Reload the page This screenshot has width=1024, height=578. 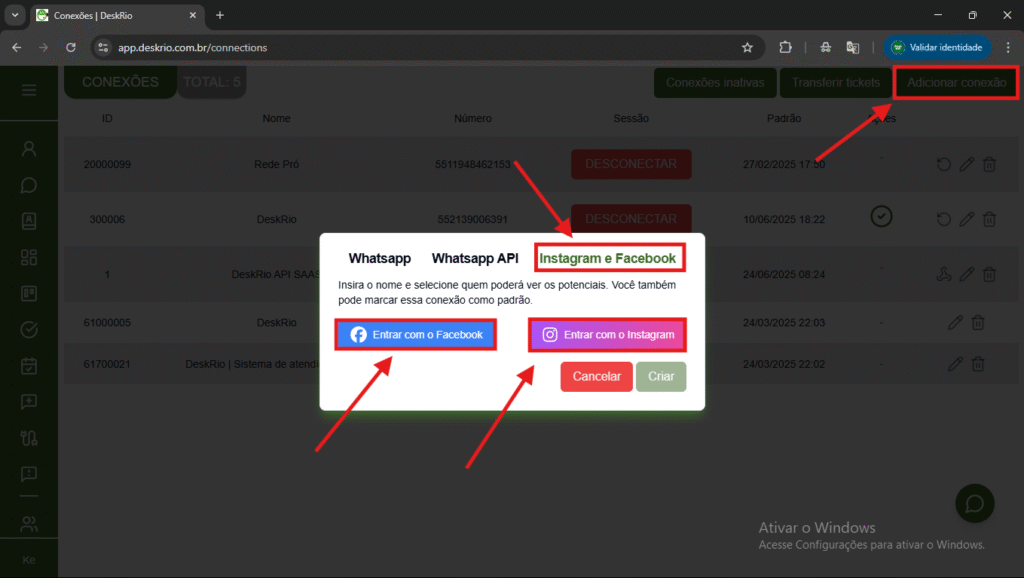tap(71, 47)
